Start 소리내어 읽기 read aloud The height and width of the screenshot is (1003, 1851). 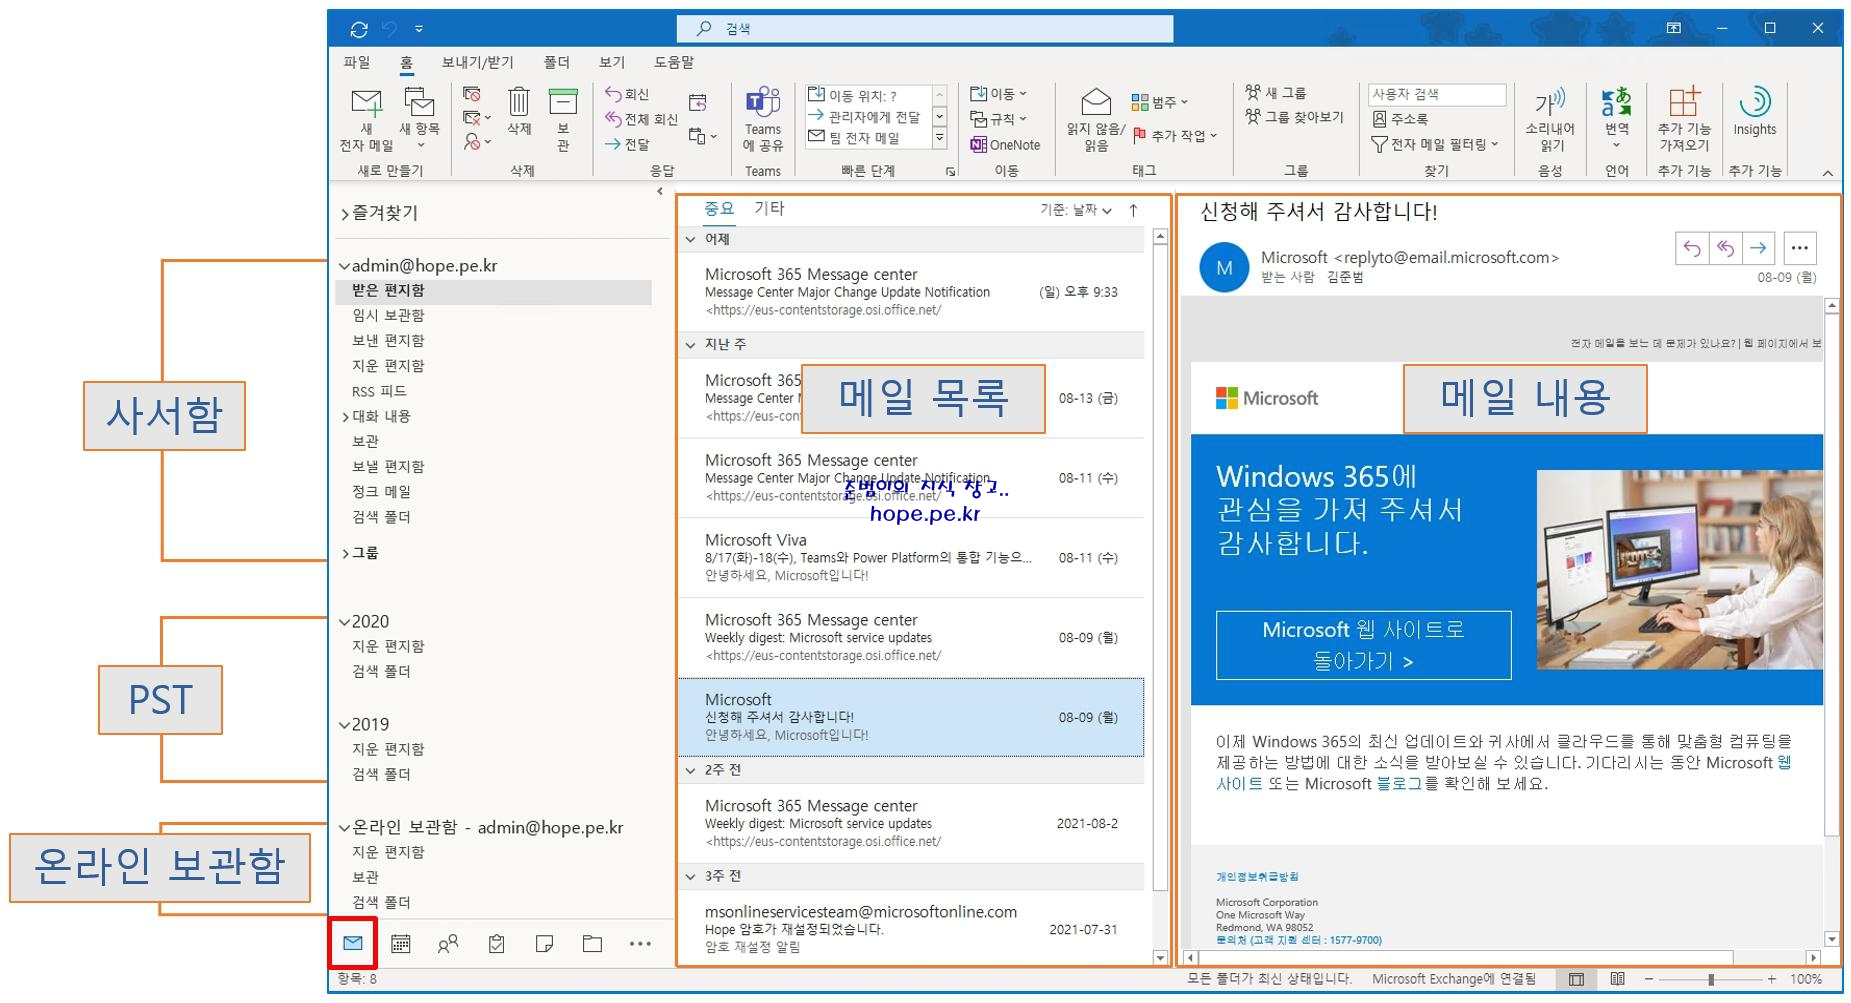[x=1550, y=119]
